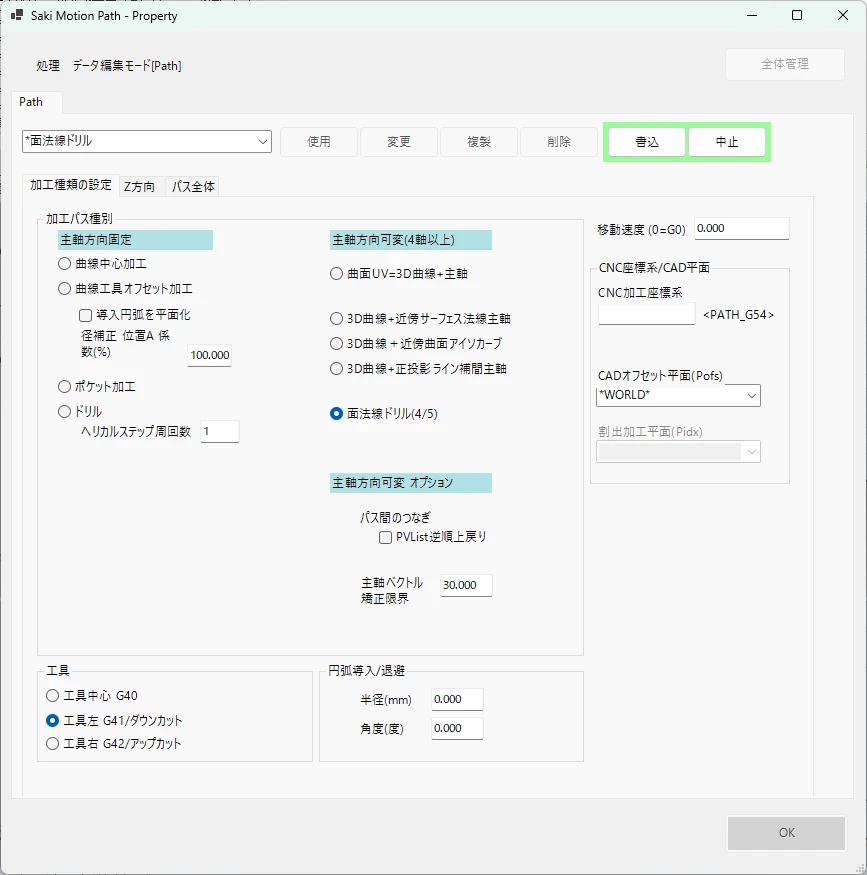The image size is (867, 875).
Task: Maximize the Property window
Action: pos(797,15)
